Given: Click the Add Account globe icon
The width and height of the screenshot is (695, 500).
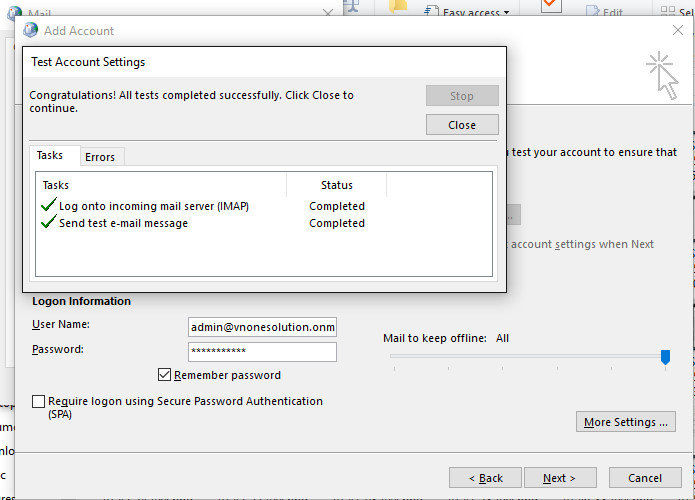Looking at the screenshot, I should tap(30, 31).
